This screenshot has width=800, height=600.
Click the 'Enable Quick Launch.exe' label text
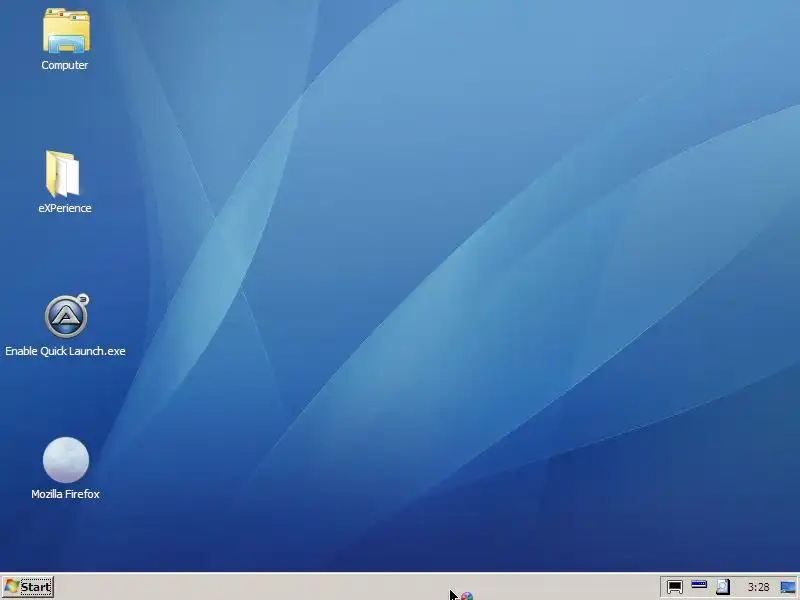[65, 351]
